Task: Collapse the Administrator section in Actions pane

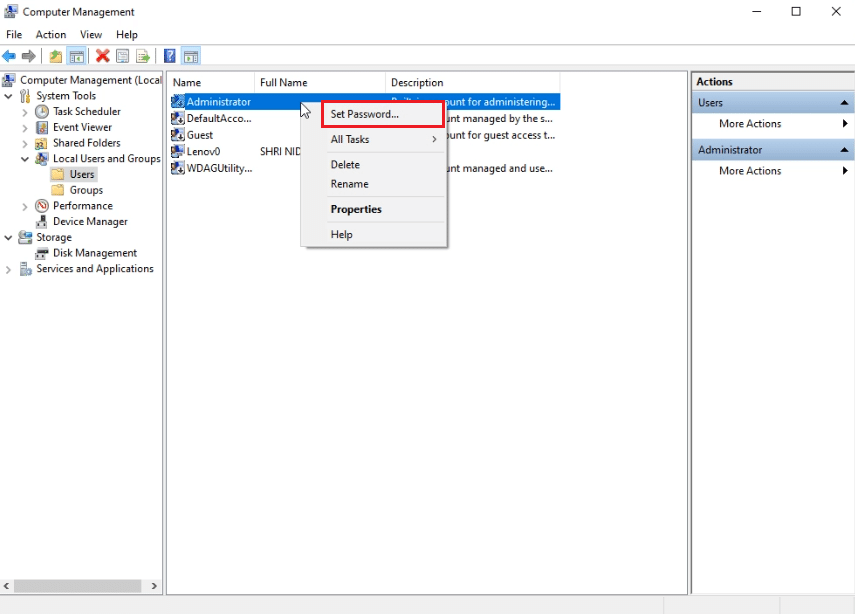Action: (x=844, y=149)
